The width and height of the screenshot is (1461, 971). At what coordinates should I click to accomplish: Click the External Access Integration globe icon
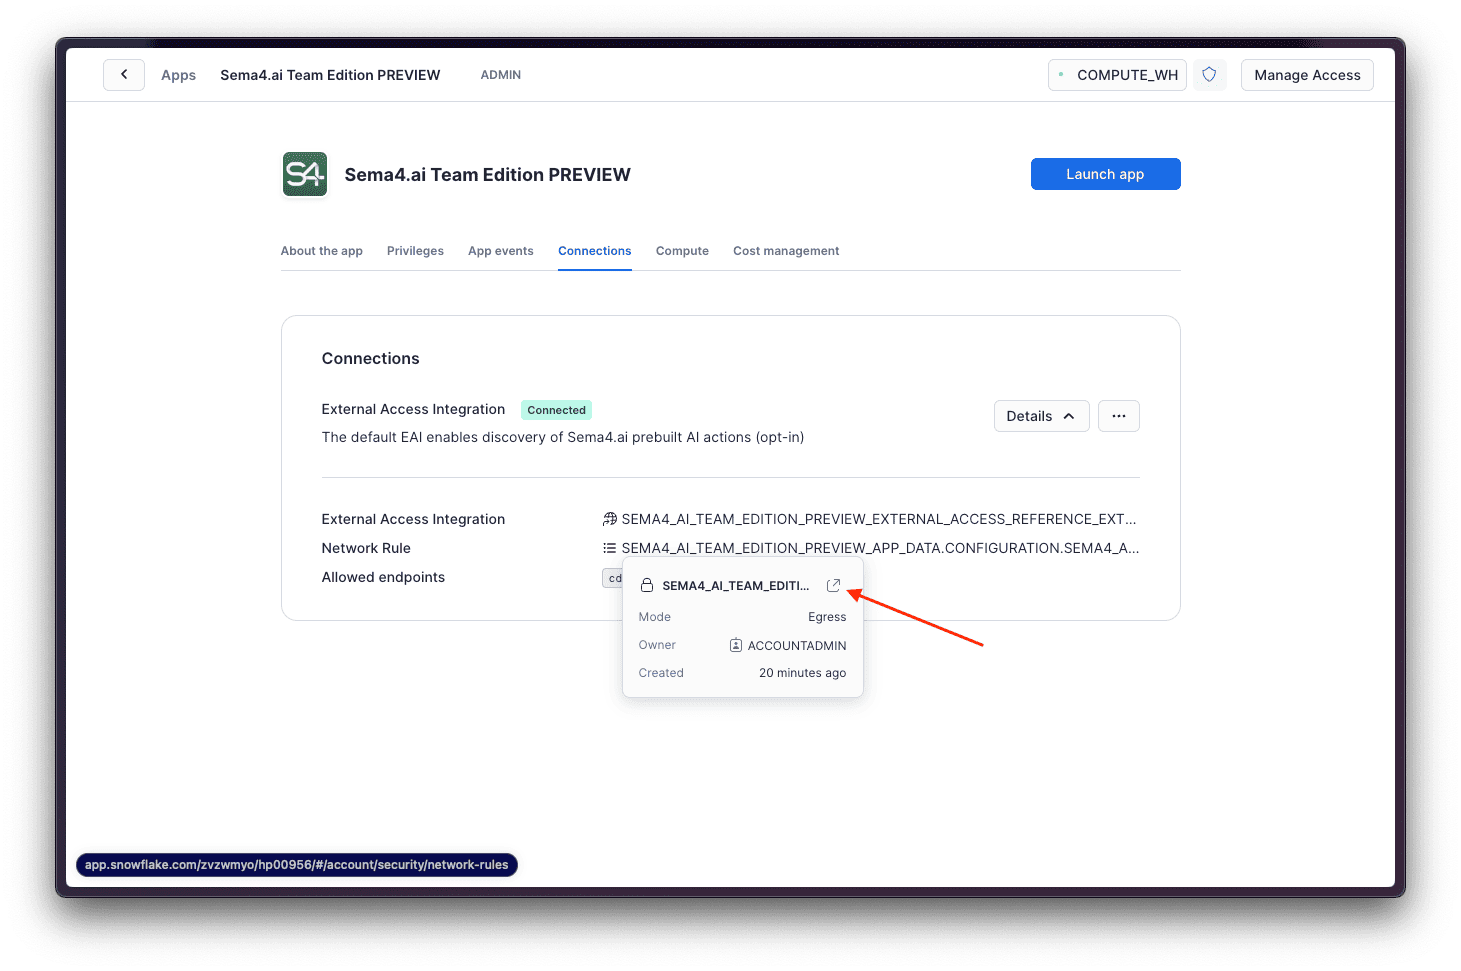(x=609, y=519)
